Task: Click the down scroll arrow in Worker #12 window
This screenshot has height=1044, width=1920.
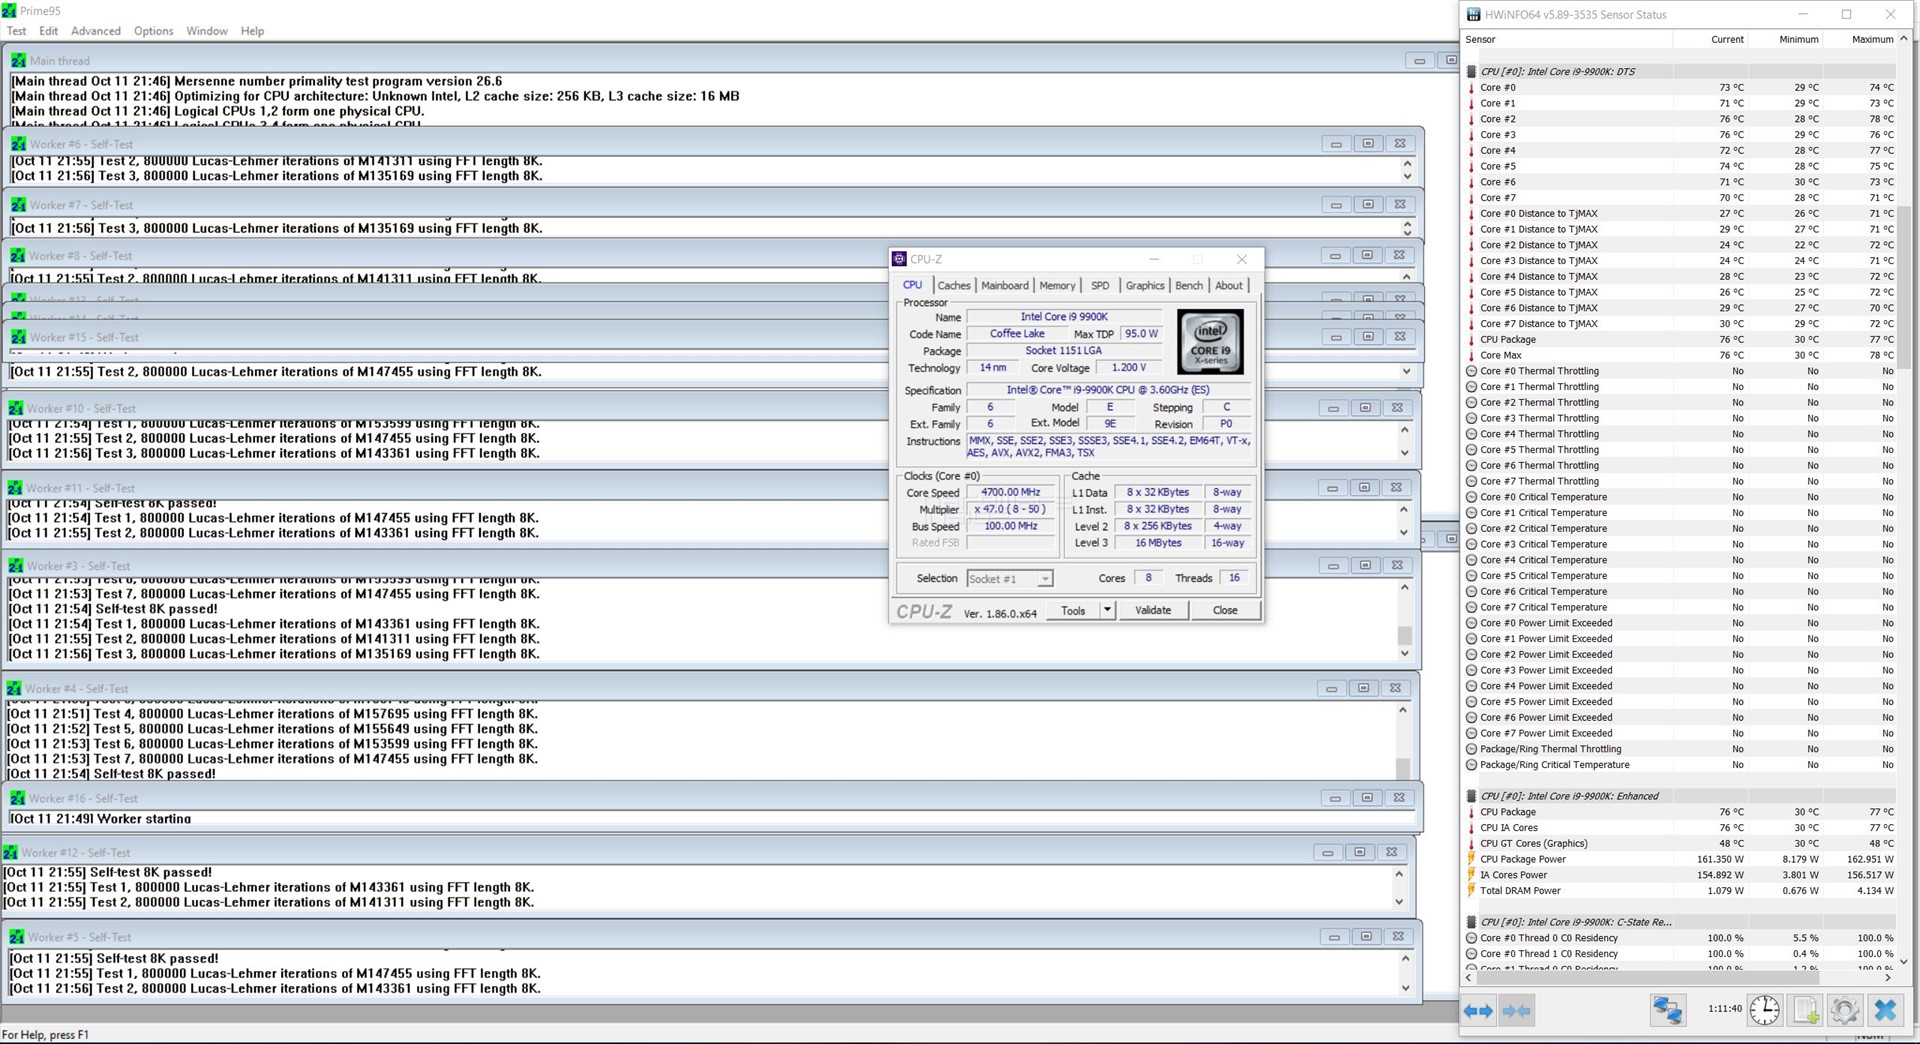Action: [1399, 902]
